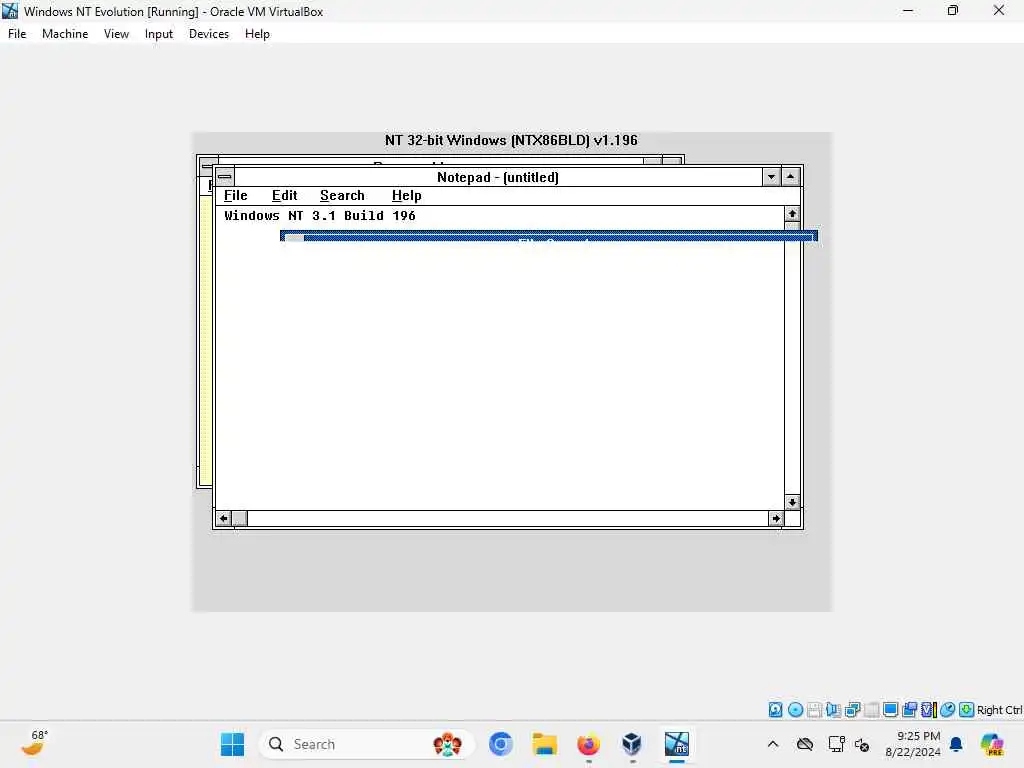Open Notepad's Help menu

(406, 195)
